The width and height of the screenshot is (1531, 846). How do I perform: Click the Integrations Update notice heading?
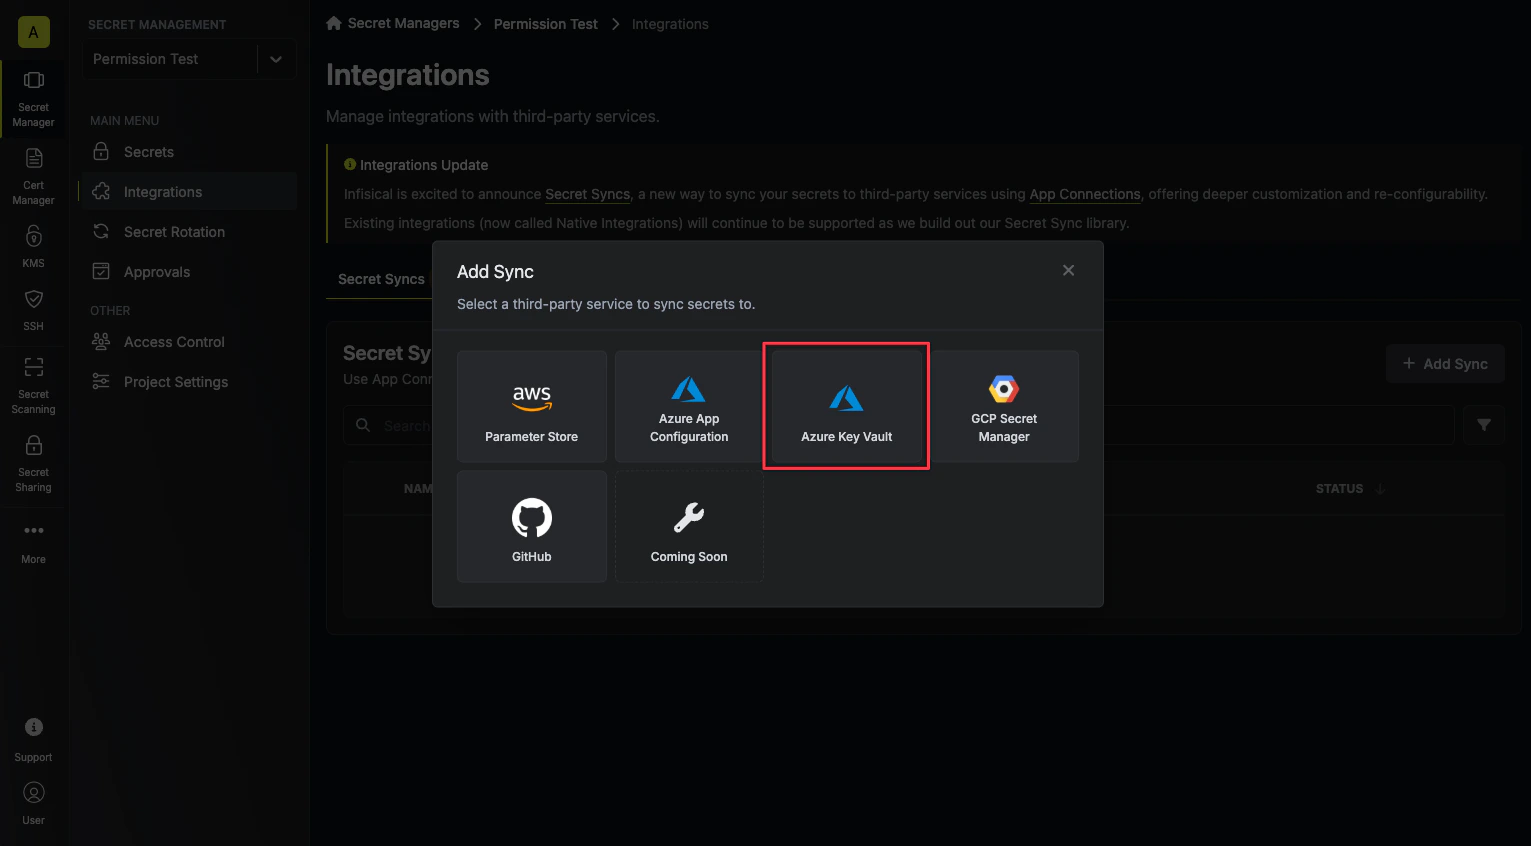click(424, 165)
